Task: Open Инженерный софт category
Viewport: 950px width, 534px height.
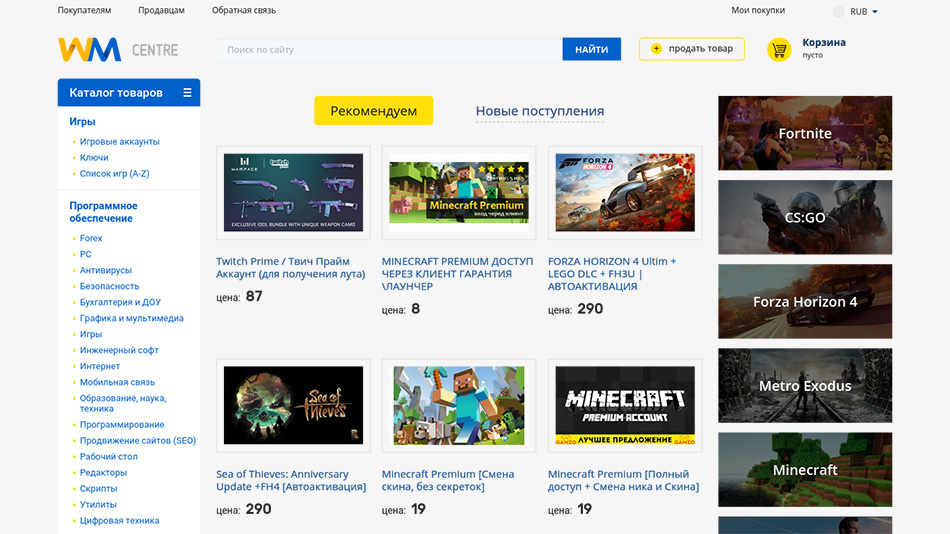Action: pos(119,350)
